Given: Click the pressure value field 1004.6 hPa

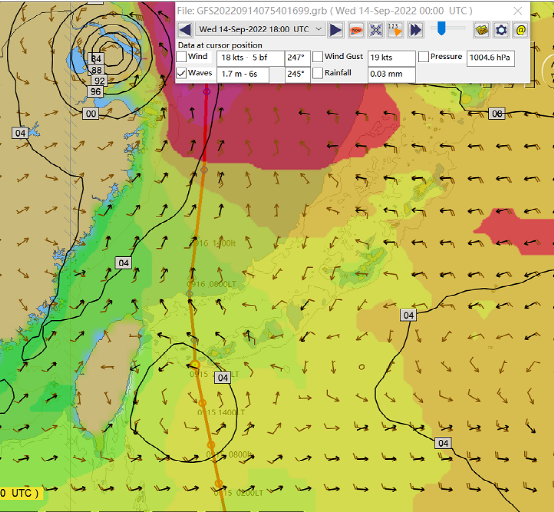Looking at the screenshot, I should tap(490, 58).
